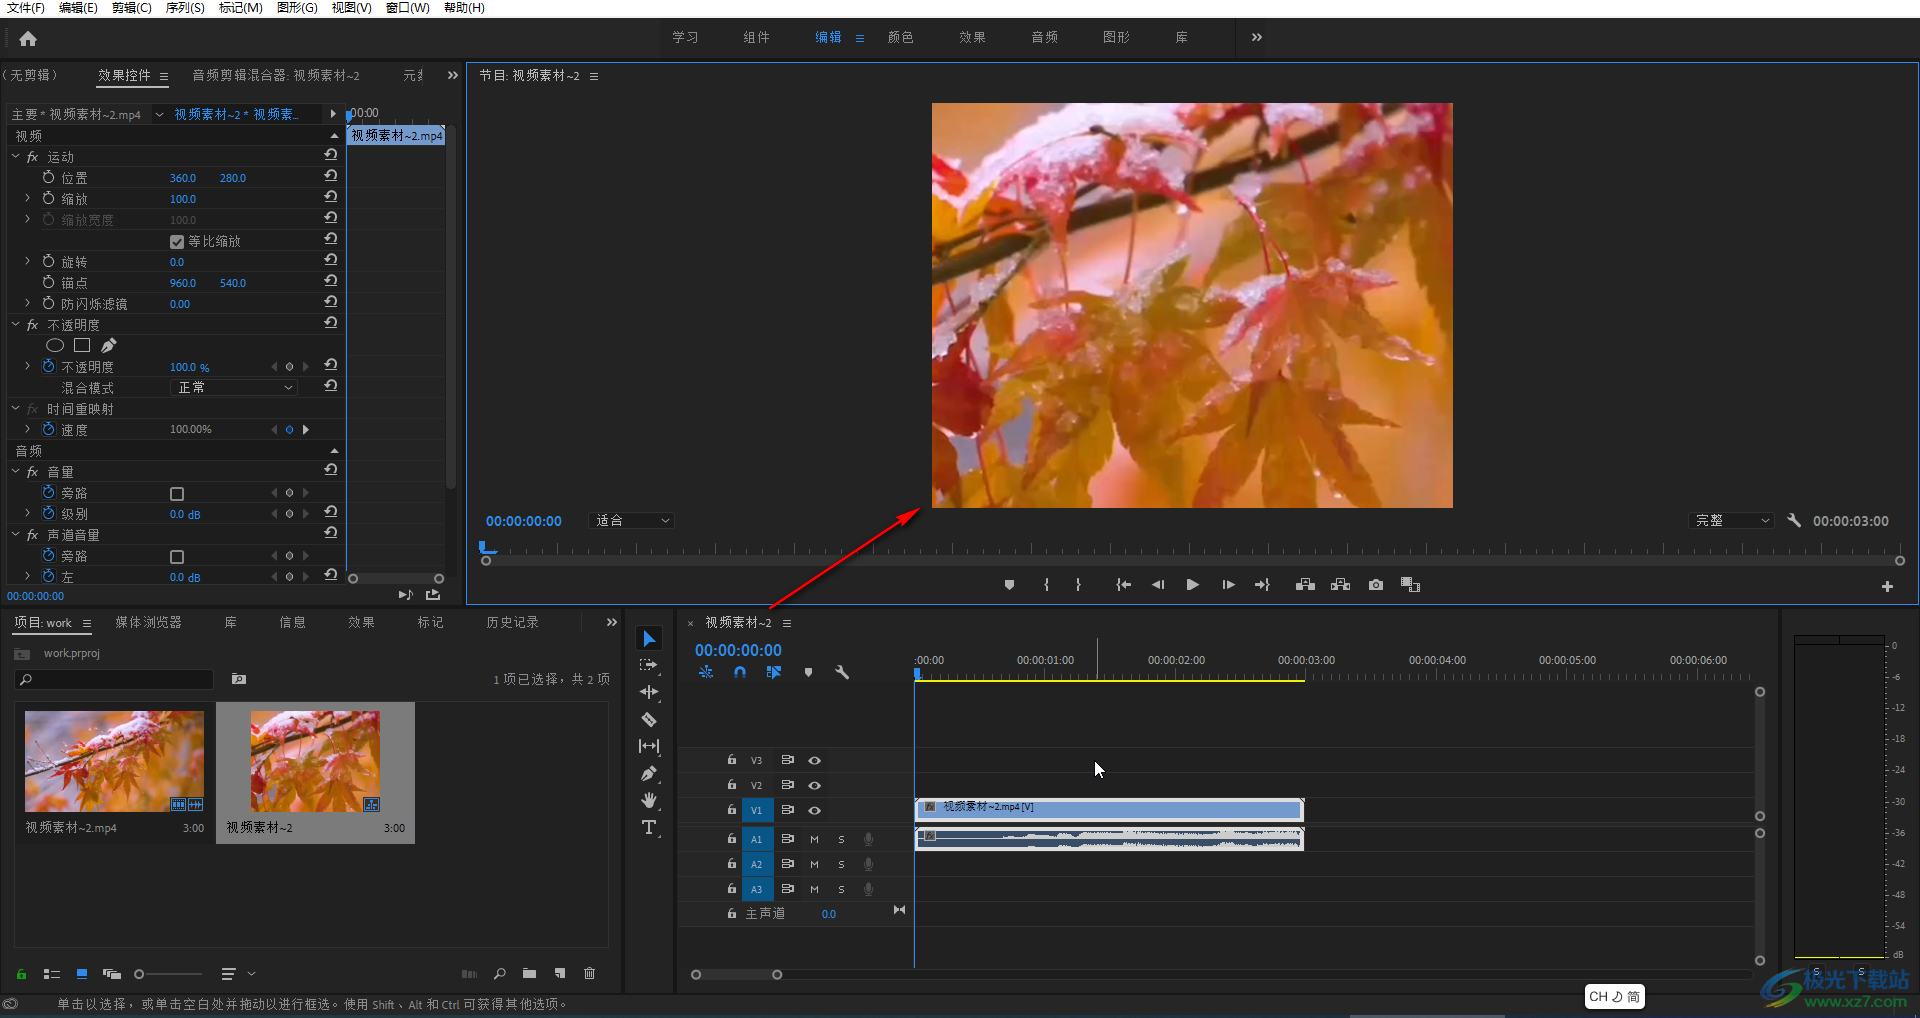Image resolution: width=1920 pixels, height=1018 pixels.
Task: Open playback resolution dropdown
Action: pyautogui.click(x=1732, y=521)
